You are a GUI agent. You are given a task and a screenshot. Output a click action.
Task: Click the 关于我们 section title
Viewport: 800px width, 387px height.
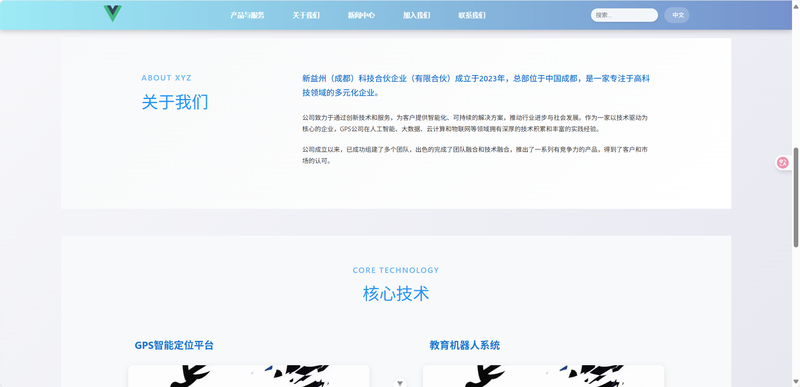point(175,102)
